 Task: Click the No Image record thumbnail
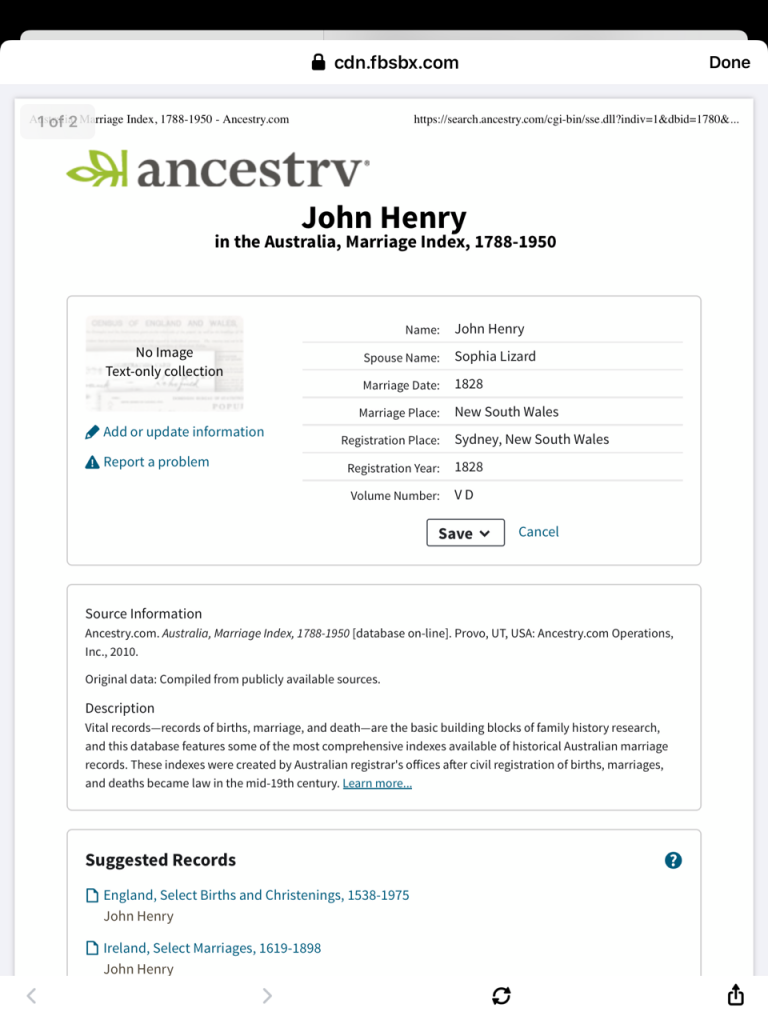pyautogui.click(x=165, y=363)
